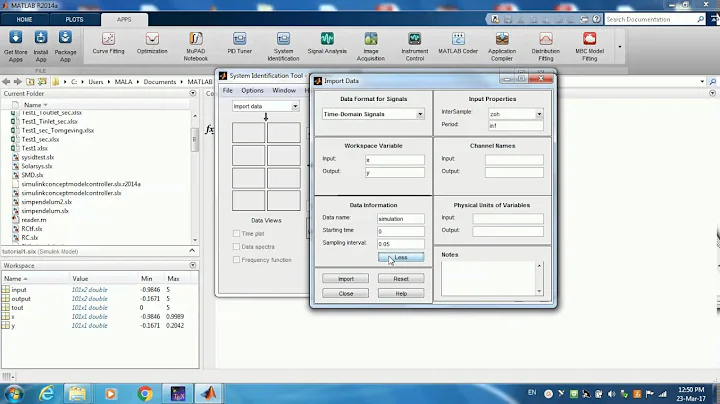Open the Application Compiler app

click(502, 46)
